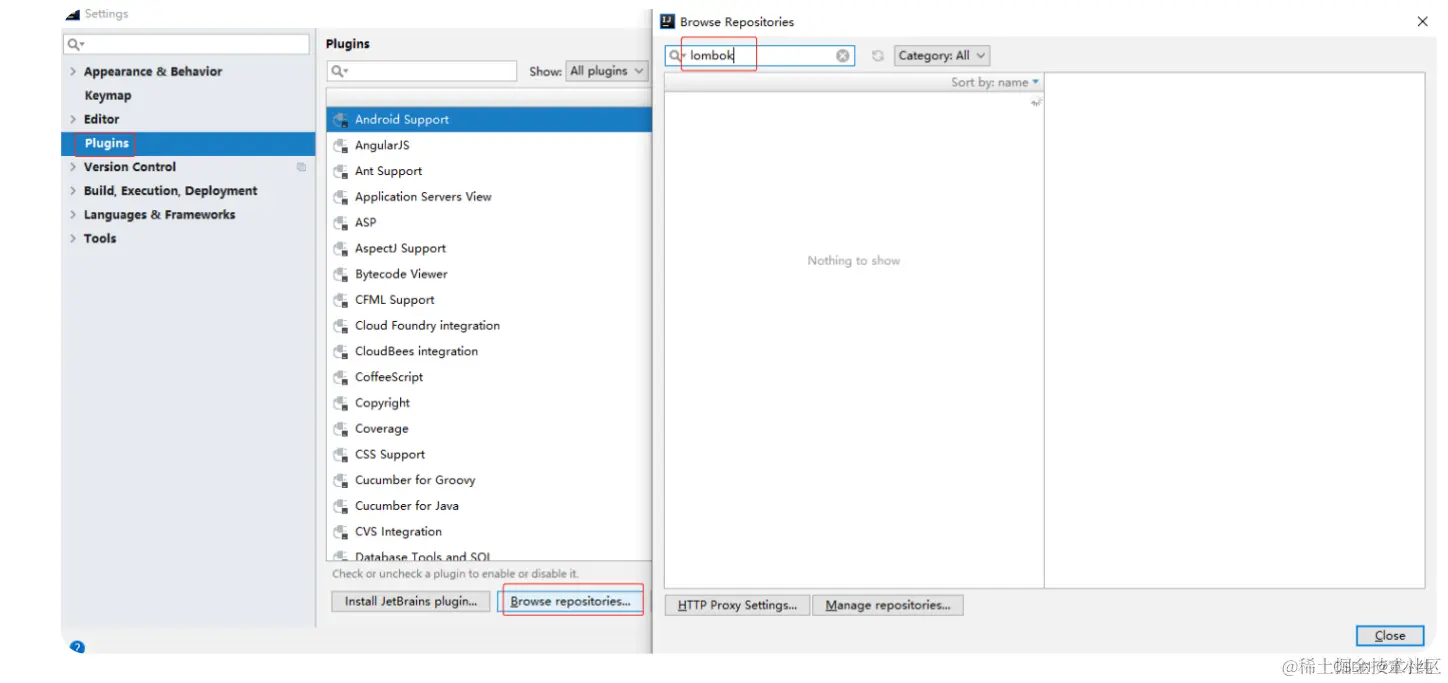Image resolution: width=1448 pixels, height=683 pixels.
Task: Select Cucumber for Groovy plugin name
Action: pos(415,480)
